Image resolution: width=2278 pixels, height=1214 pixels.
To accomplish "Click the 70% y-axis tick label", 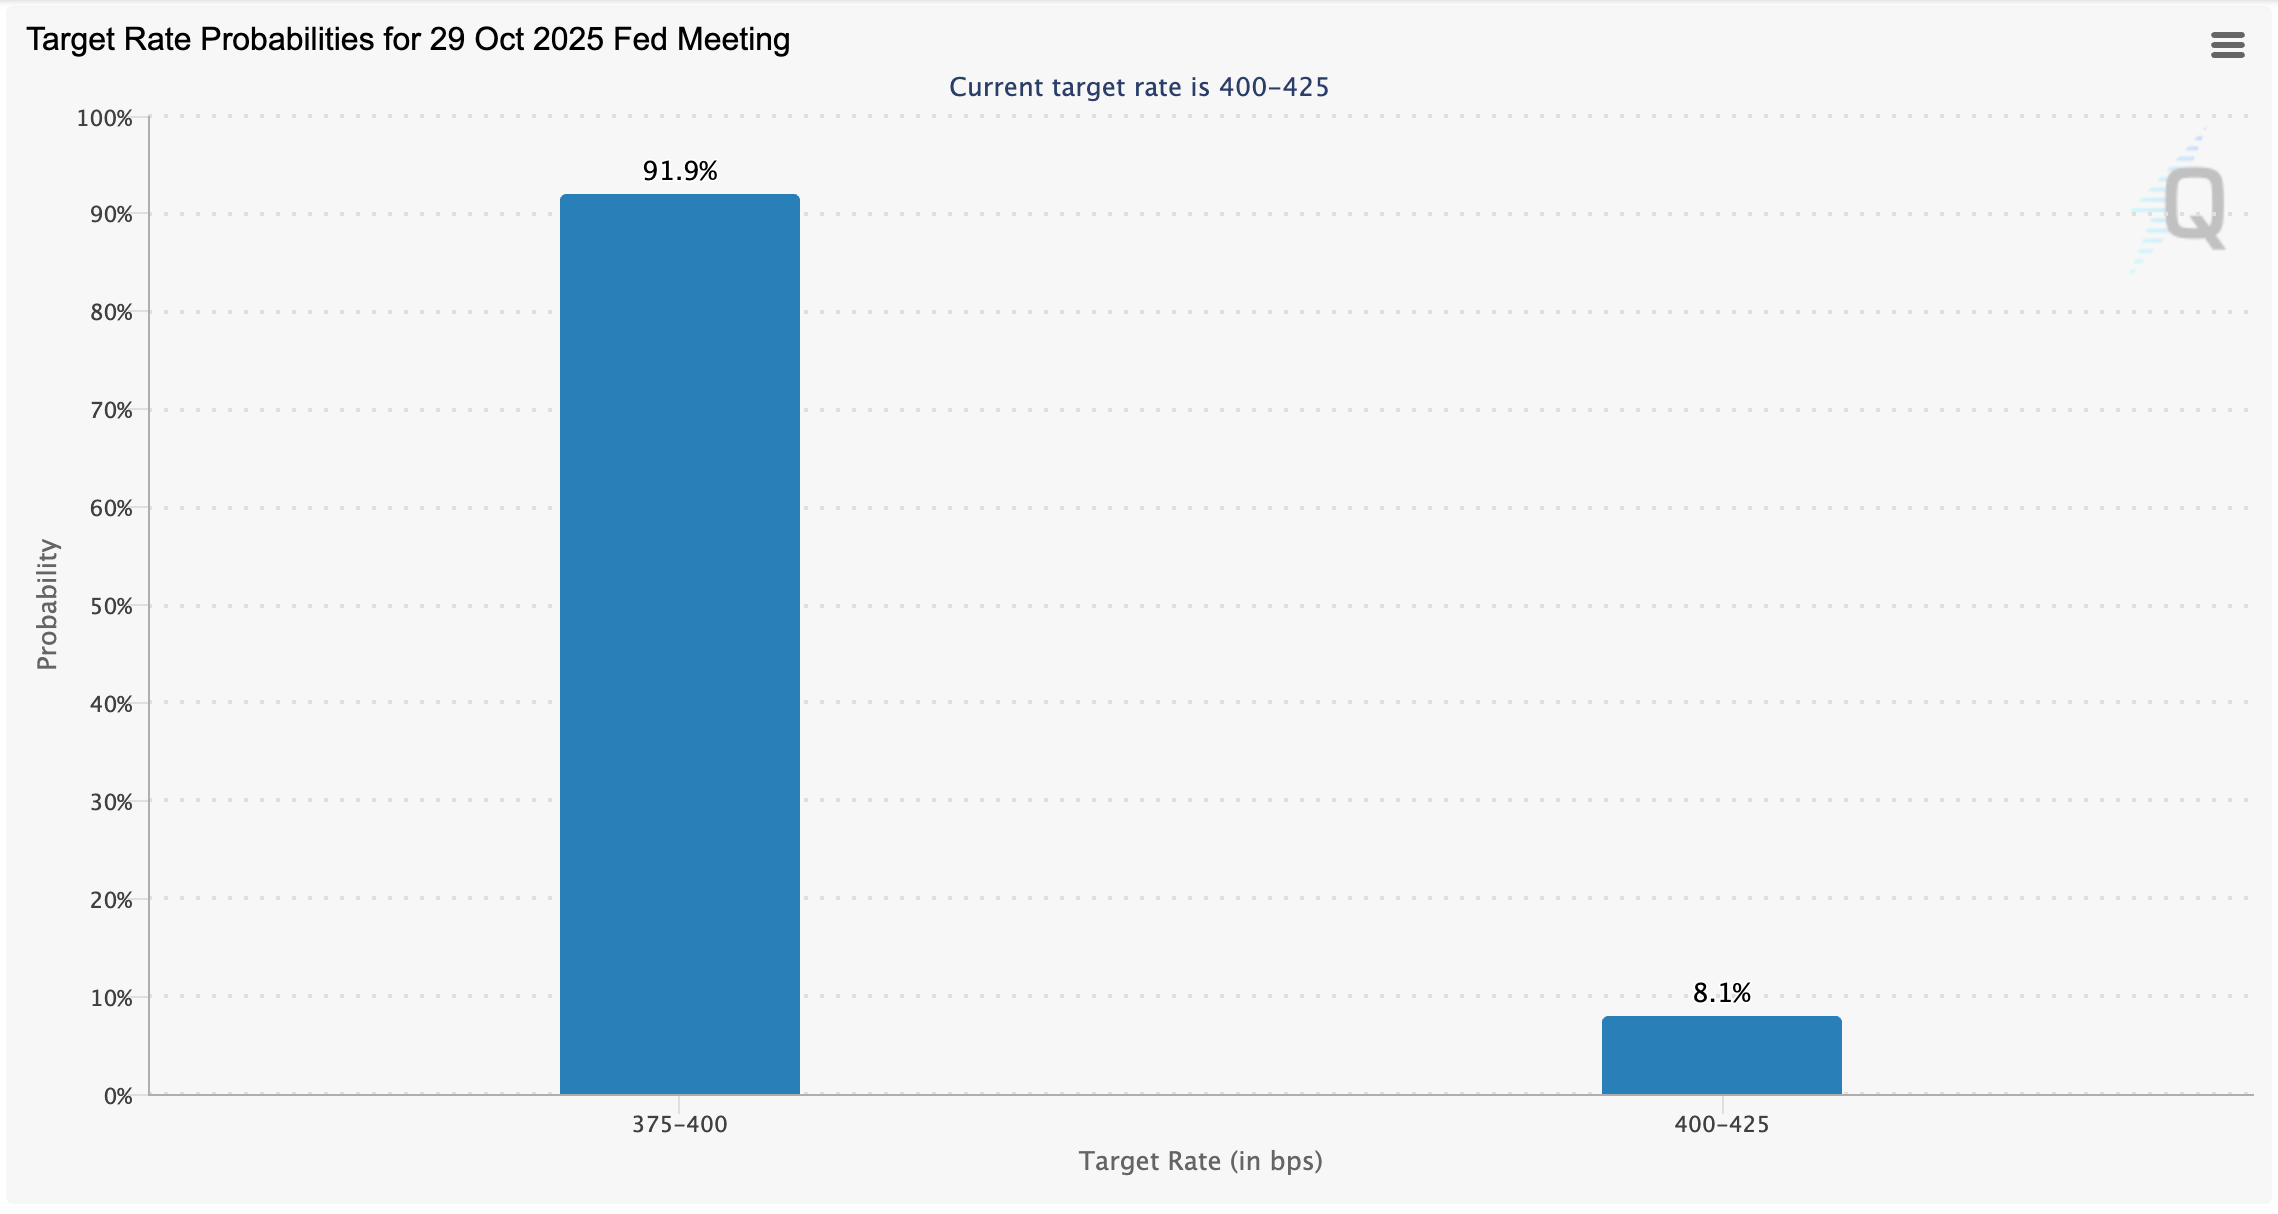I will 110,410.
